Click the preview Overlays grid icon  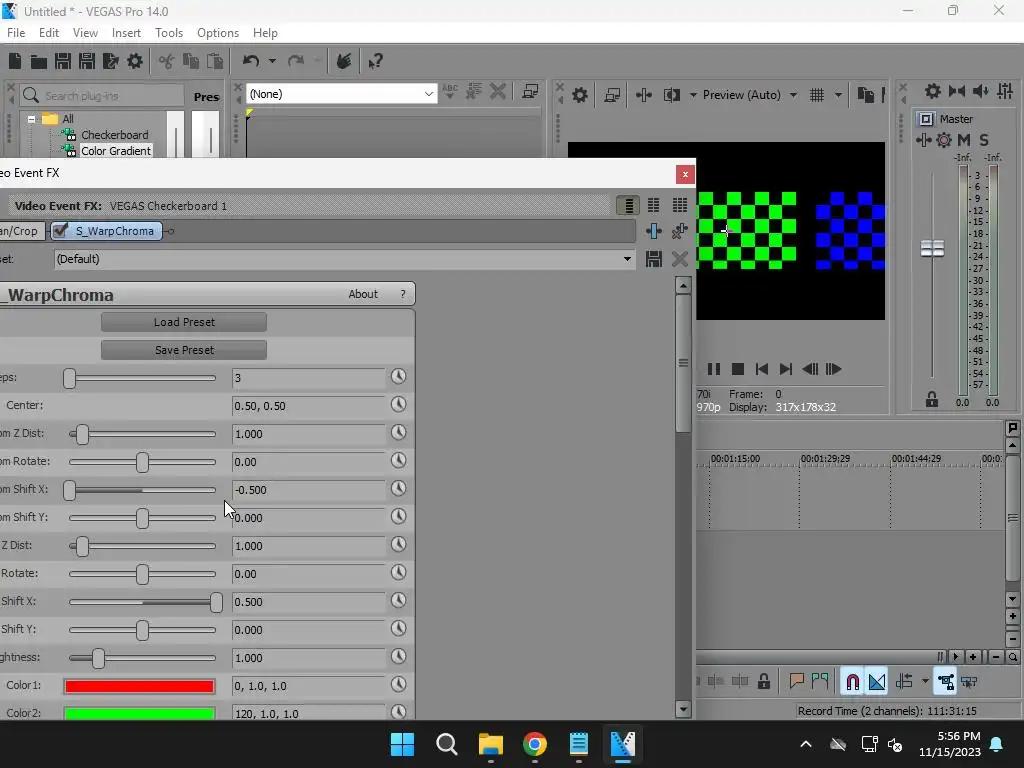[817, 95]
